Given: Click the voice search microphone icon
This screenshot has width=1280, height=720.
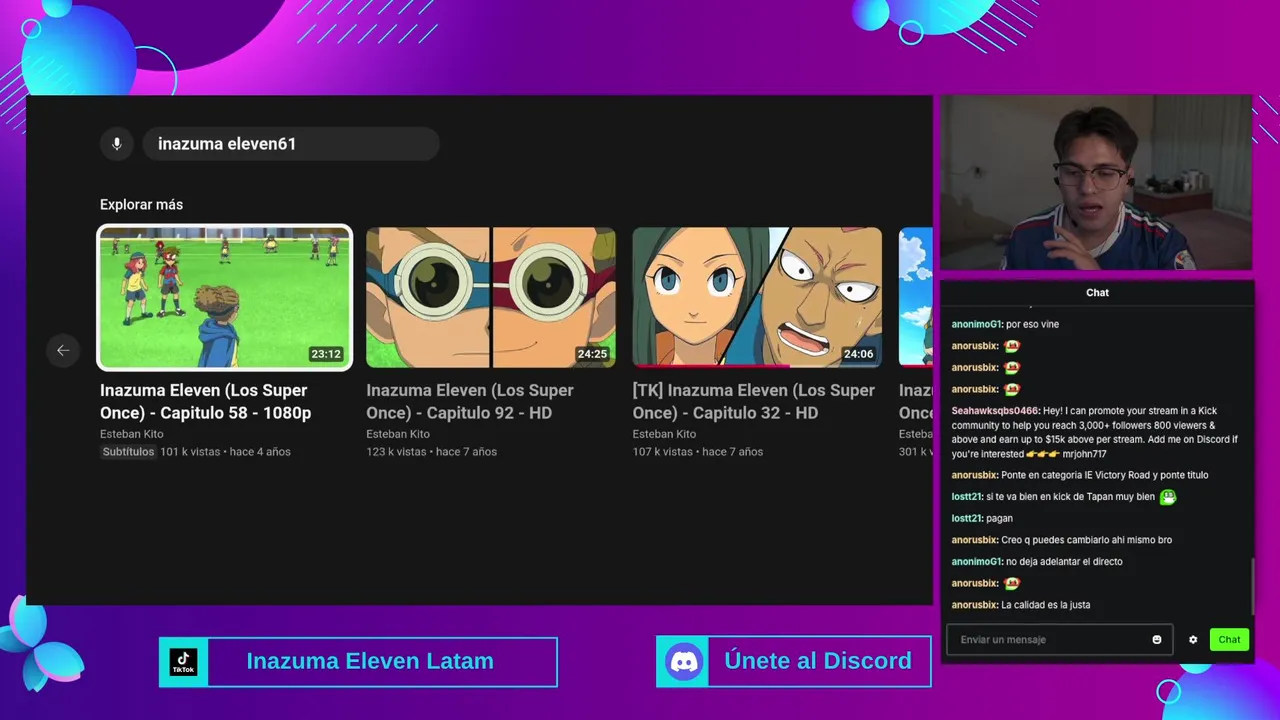Looking at the screenshot, I should tap(117, 144).
